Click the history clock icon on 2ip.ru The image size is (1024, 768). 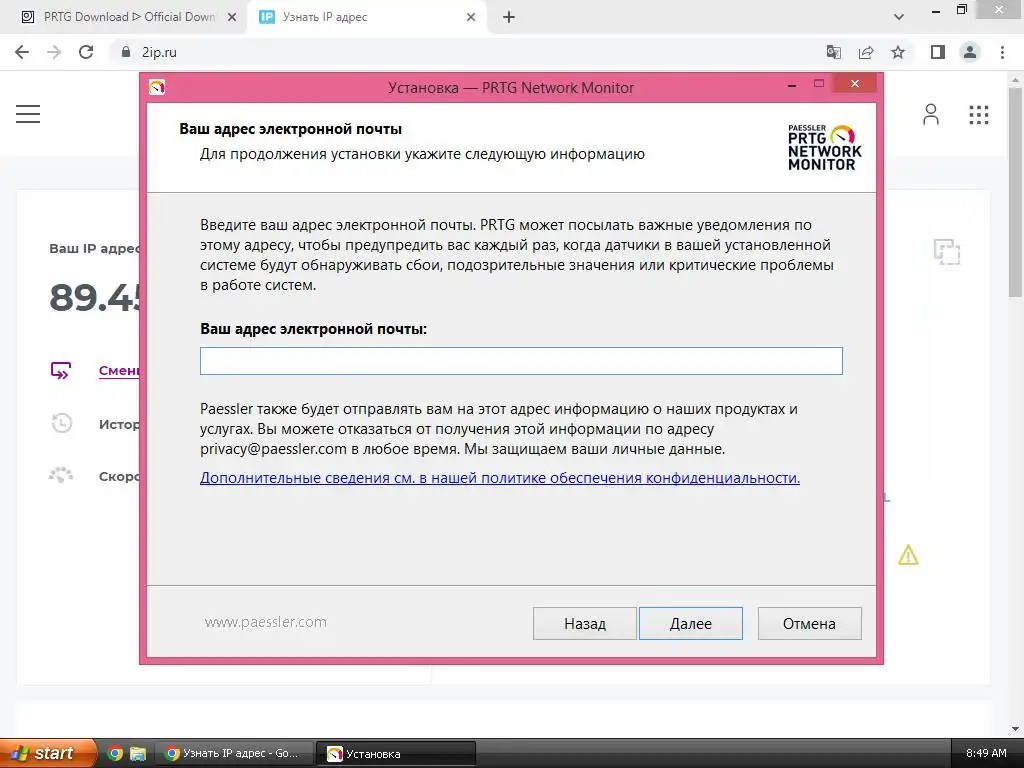[x=61, y=423]
